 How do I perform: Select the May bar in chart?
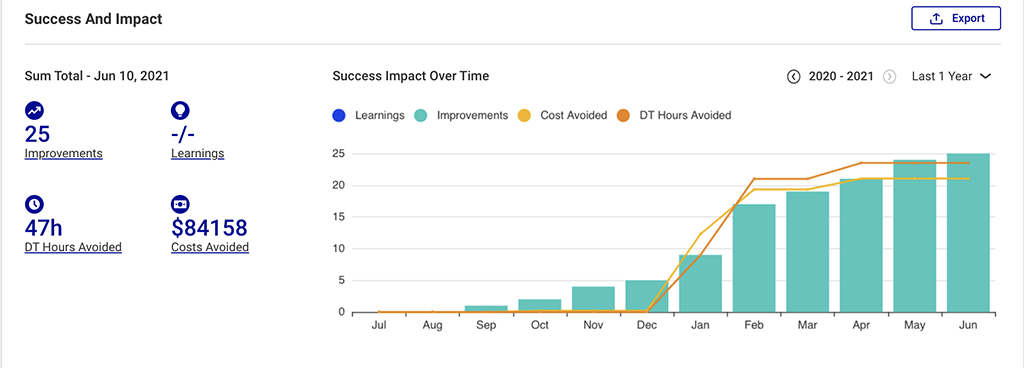(914, 236)
